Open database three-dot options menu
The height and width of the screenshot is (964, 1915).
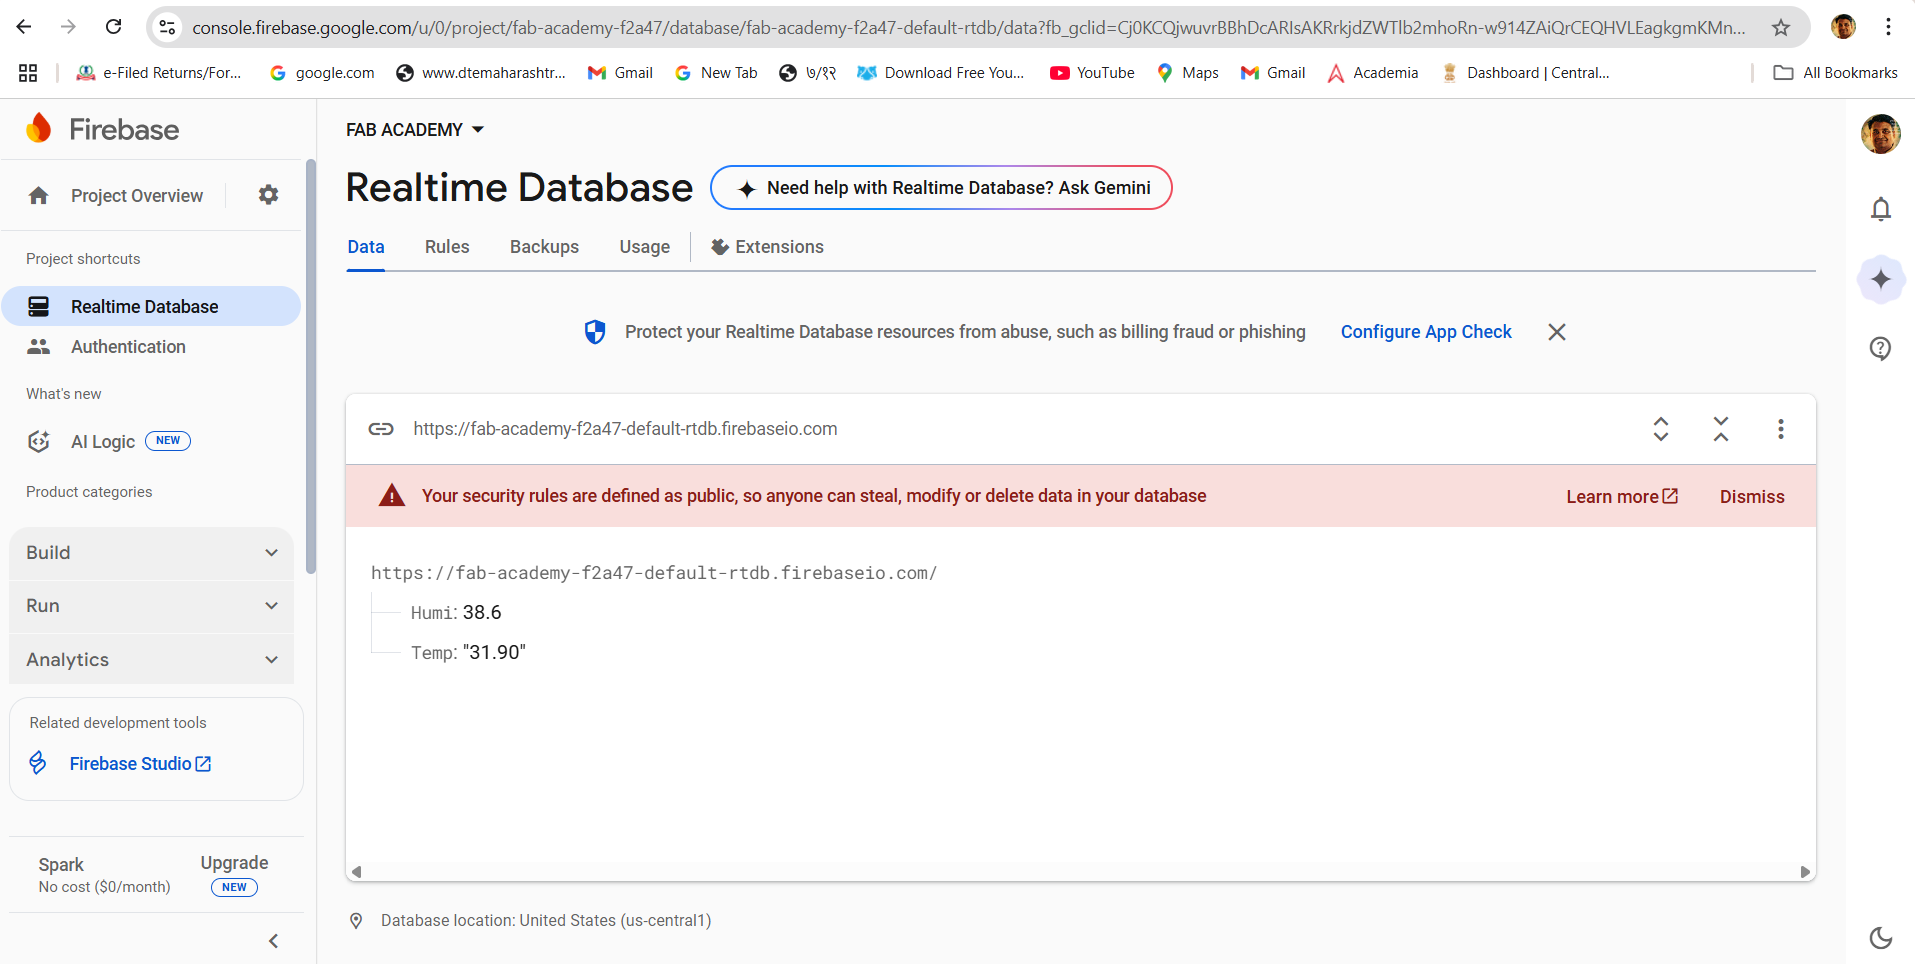tap(1781, 429)
